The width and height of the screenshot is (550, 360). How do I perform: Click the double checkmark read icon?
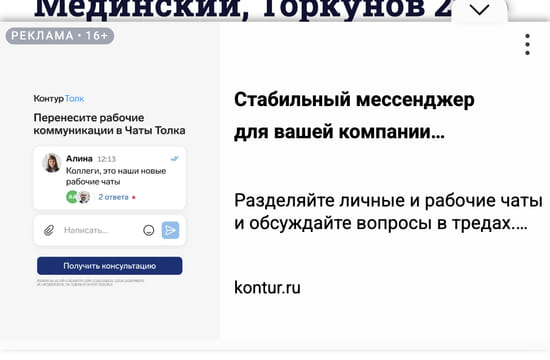[174, 159]
